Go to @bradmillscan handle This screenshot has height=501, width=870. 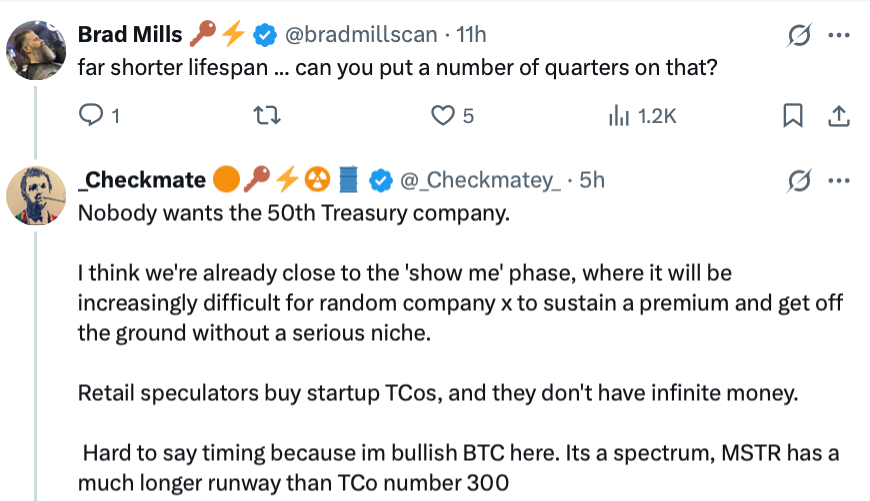pos(361,35)
